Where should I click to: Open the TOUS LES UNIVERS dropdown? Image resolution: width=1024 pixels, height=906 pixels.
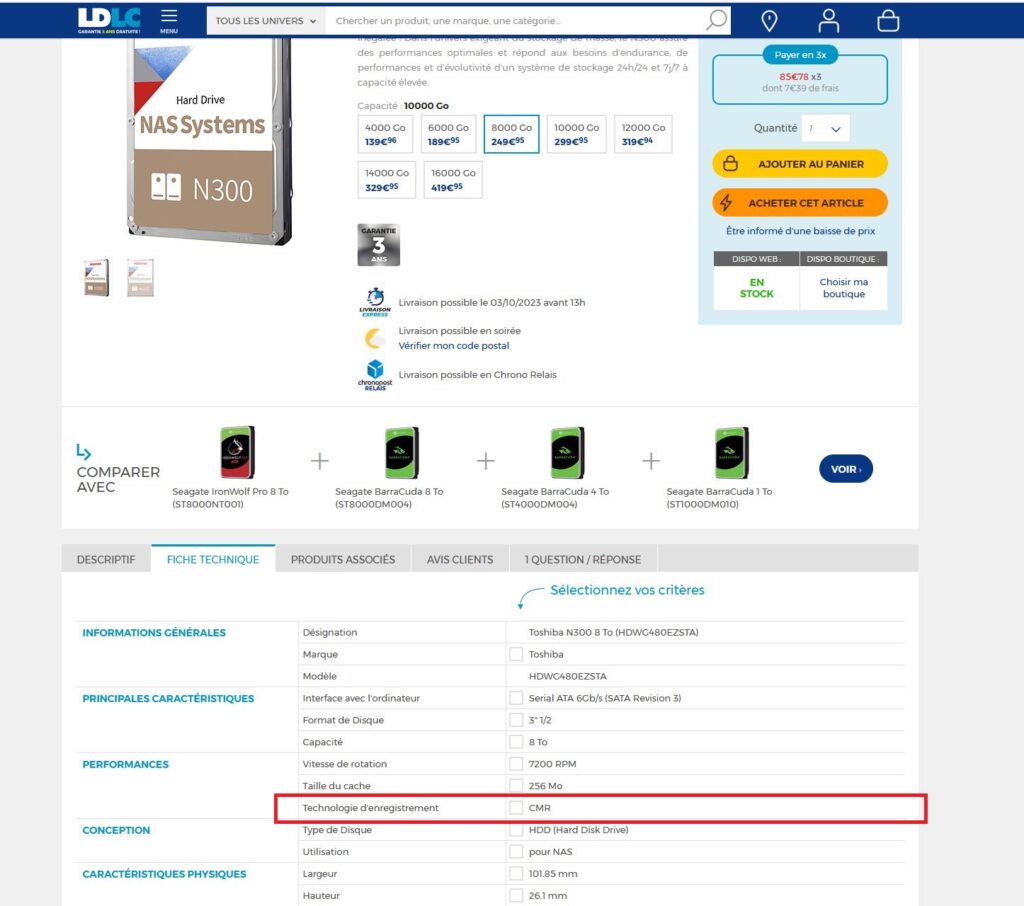tap(266, 21)
